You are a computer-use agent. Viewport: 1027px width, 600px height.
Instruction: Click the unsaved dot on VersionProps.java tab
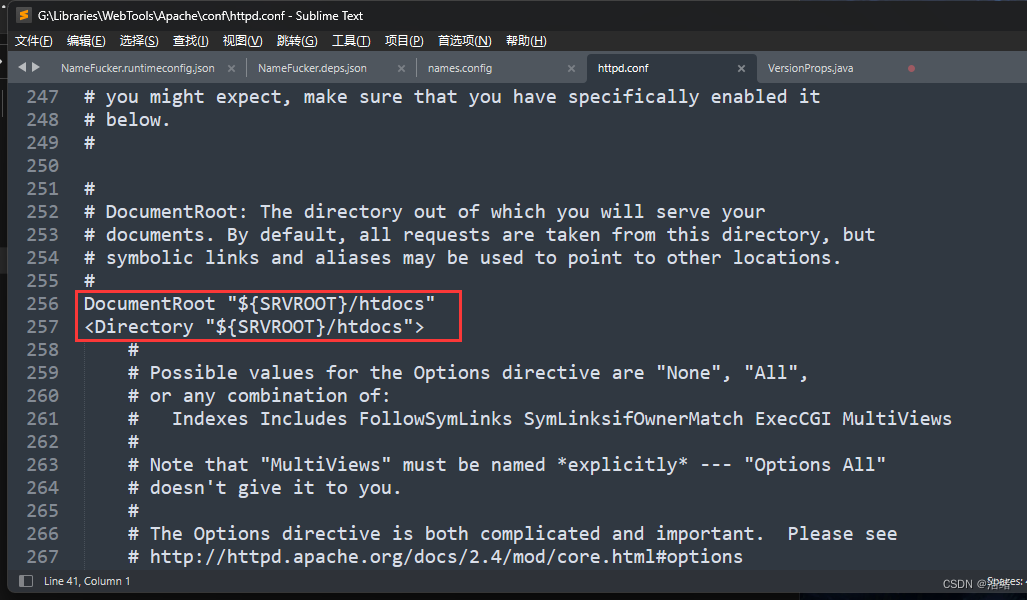coord(911,69)
